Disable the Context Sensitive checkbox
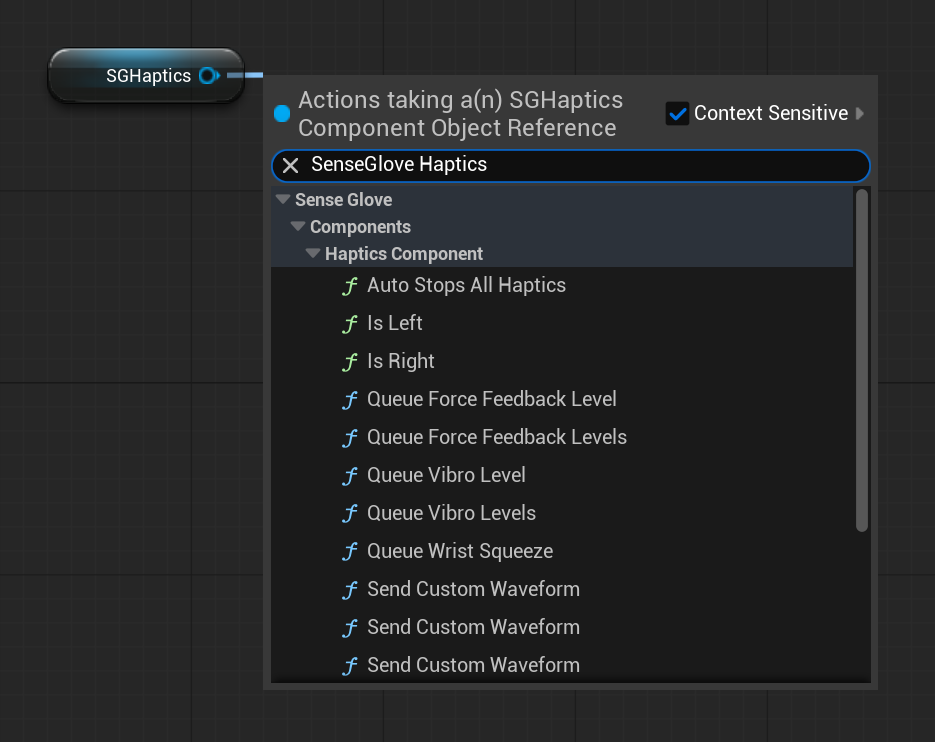 coord(677,113)
